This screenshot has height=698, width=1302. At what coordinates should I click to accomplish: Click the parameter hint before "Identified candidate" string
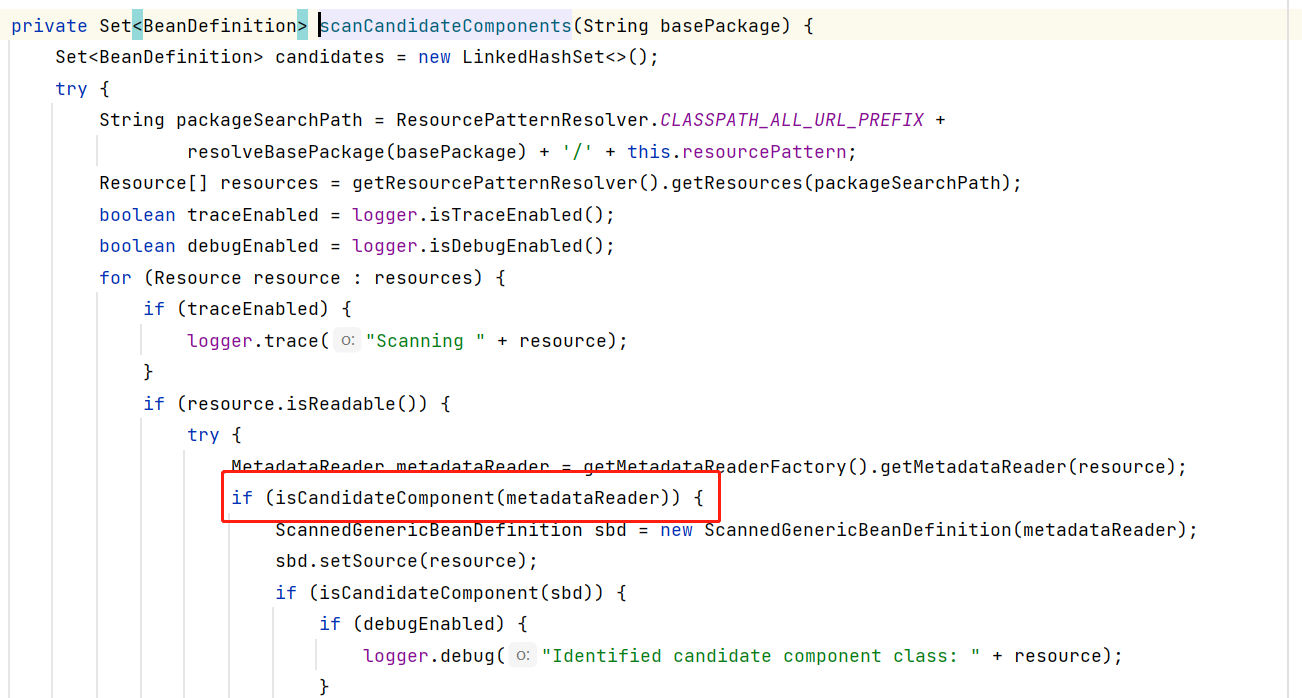522,656
